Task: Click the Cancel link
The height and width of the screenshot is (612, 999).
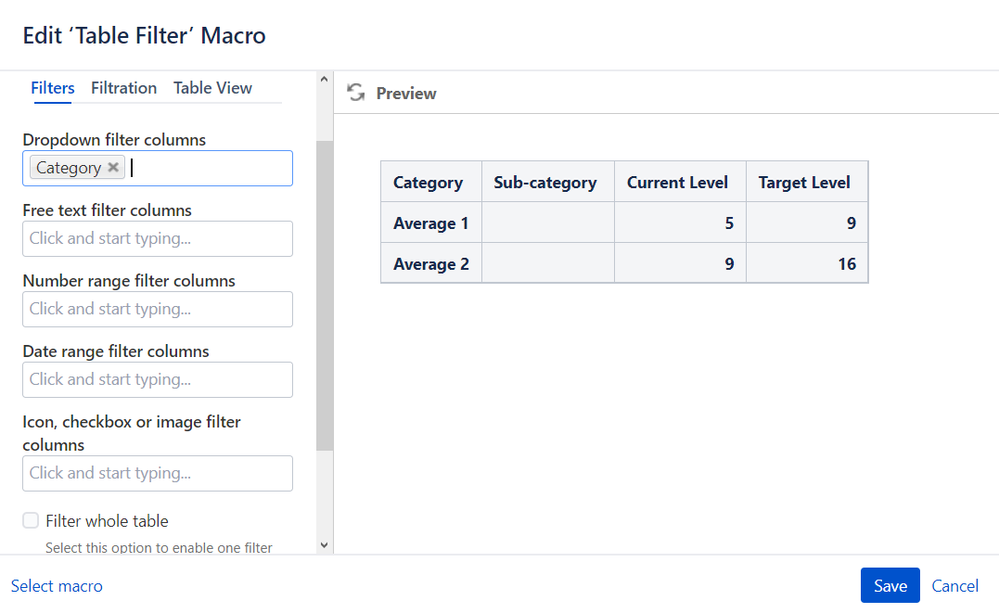Action: [x=955, y=586]
